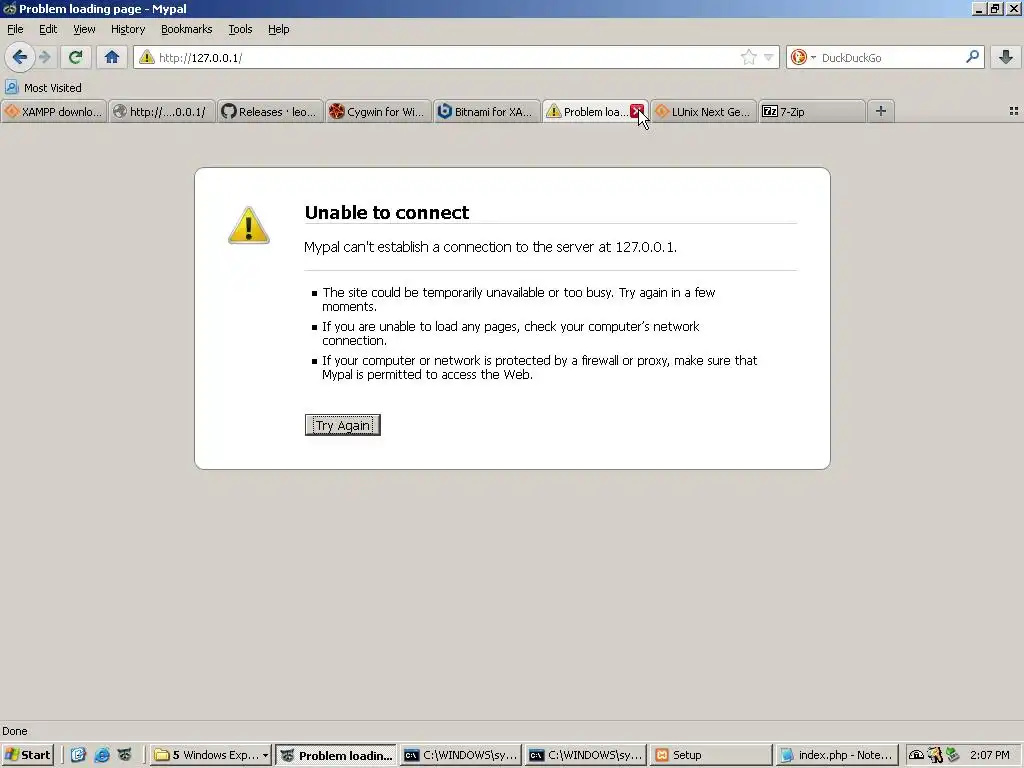Switch to the Cygwin for Windows tab
This screenshot has width=1024, height=768.
click(379, 112)
